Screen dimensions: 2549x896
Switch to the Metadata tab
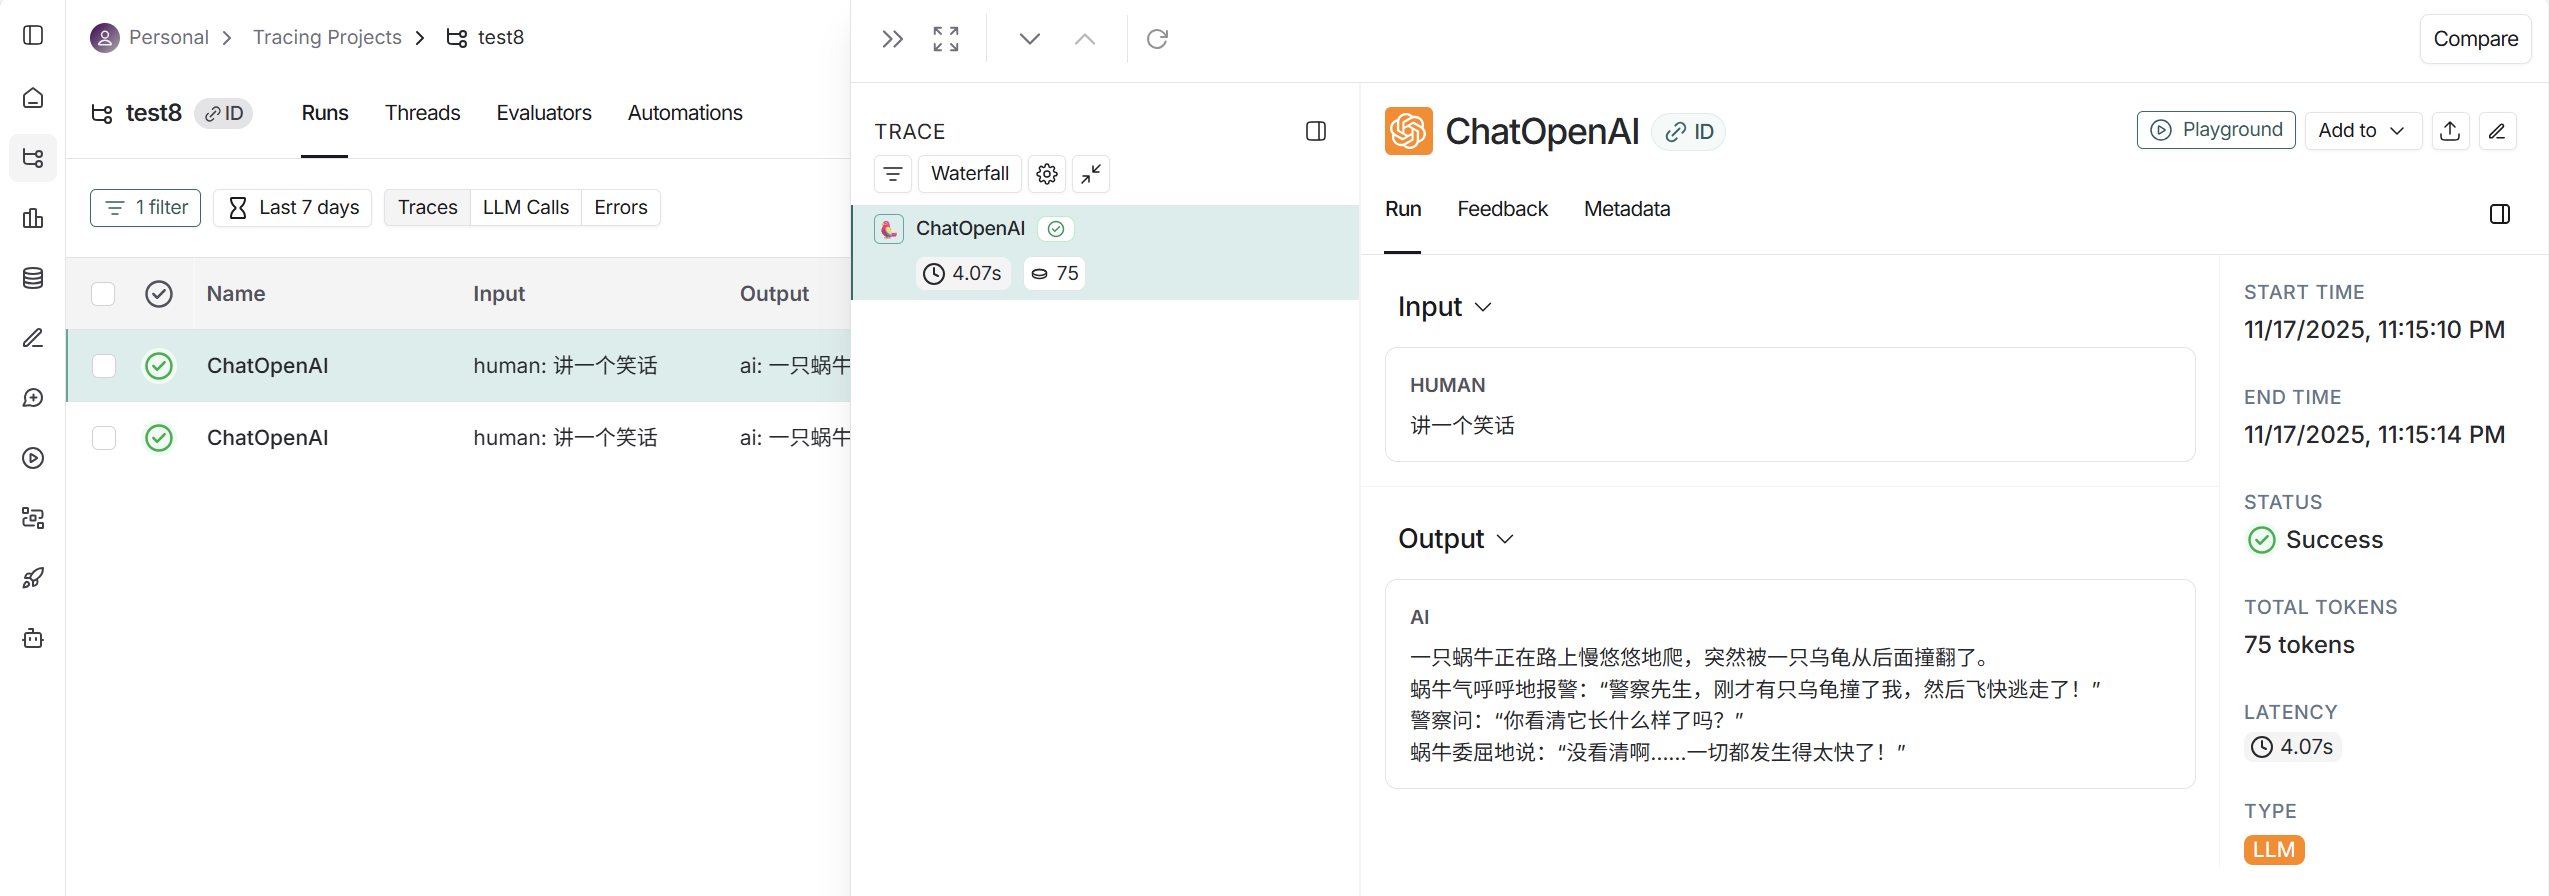pos(1627,209)
